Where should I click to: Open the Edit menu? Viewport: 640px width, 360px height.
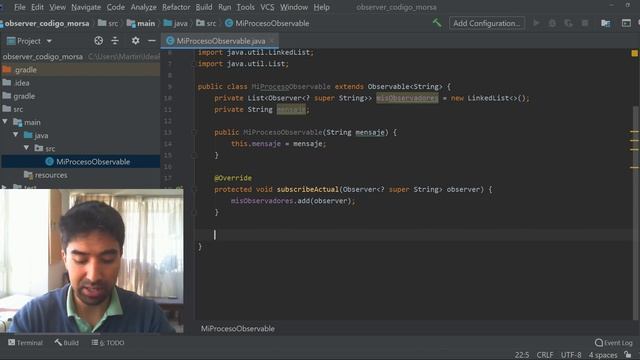point(37,7)
